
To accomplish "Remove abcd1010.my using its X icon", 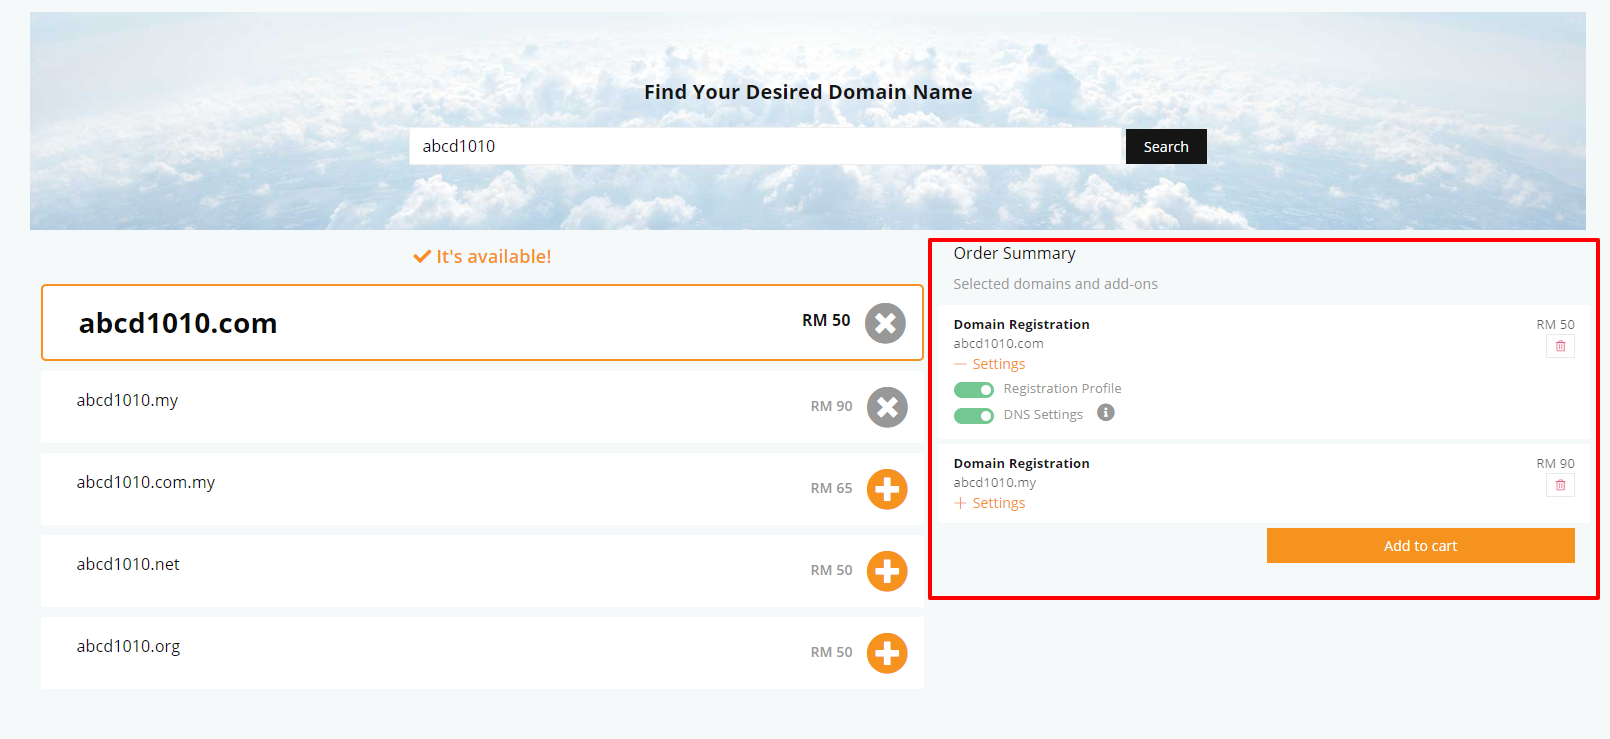I will [x=887, y=407].
